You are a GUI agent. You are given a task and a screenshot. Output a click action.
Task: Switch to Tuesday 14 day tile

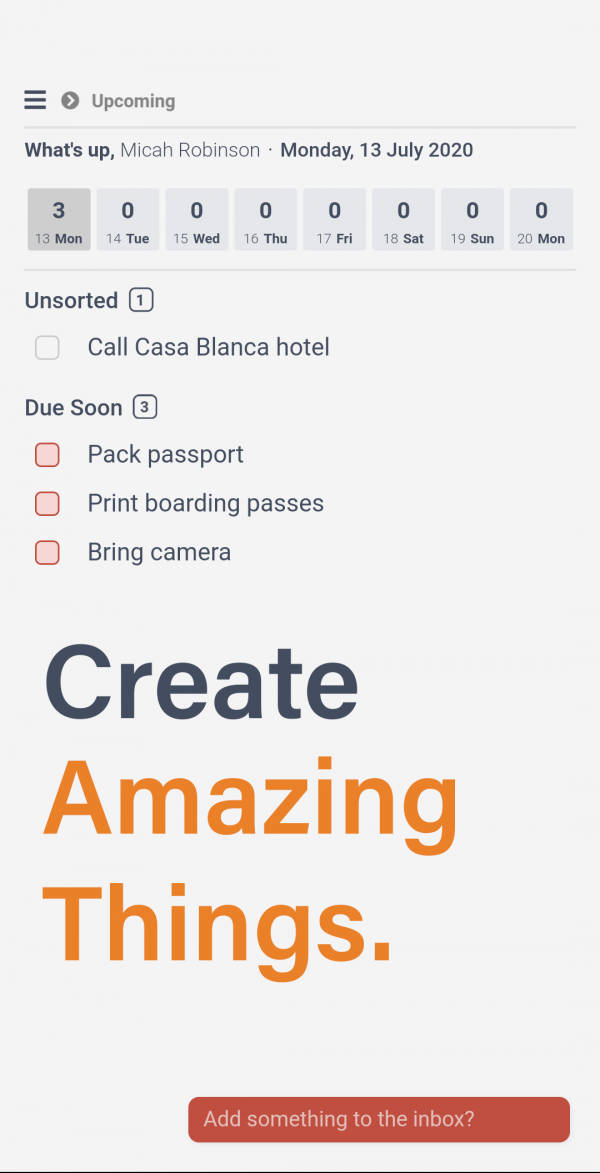pyautogui.click(x=128, y=220)
